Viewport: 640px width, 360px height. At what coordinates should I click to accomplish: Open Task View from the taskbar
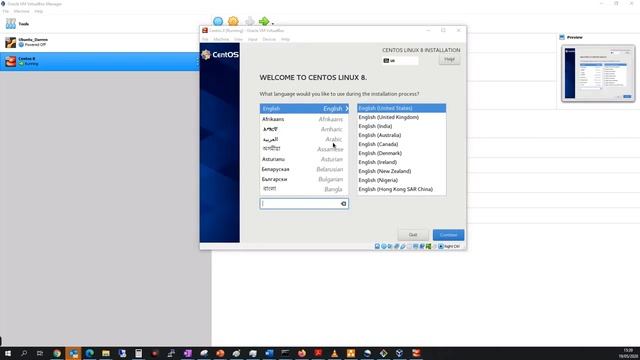coord(40,353)
